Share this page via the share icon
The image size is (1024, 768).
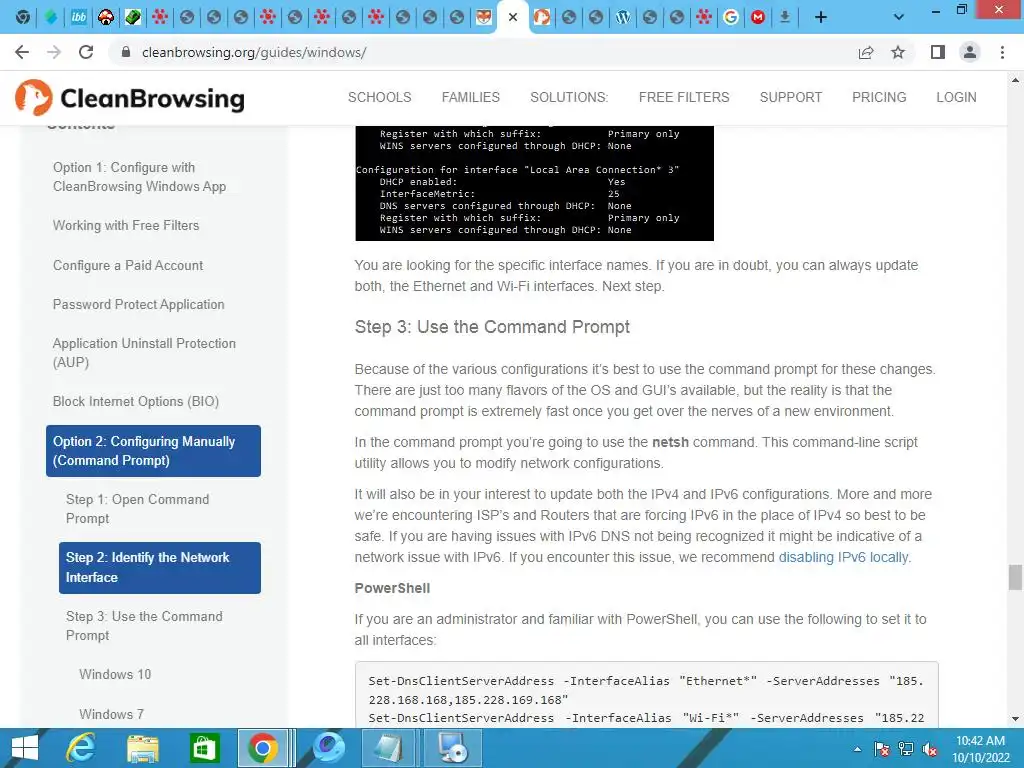(866, 52)
